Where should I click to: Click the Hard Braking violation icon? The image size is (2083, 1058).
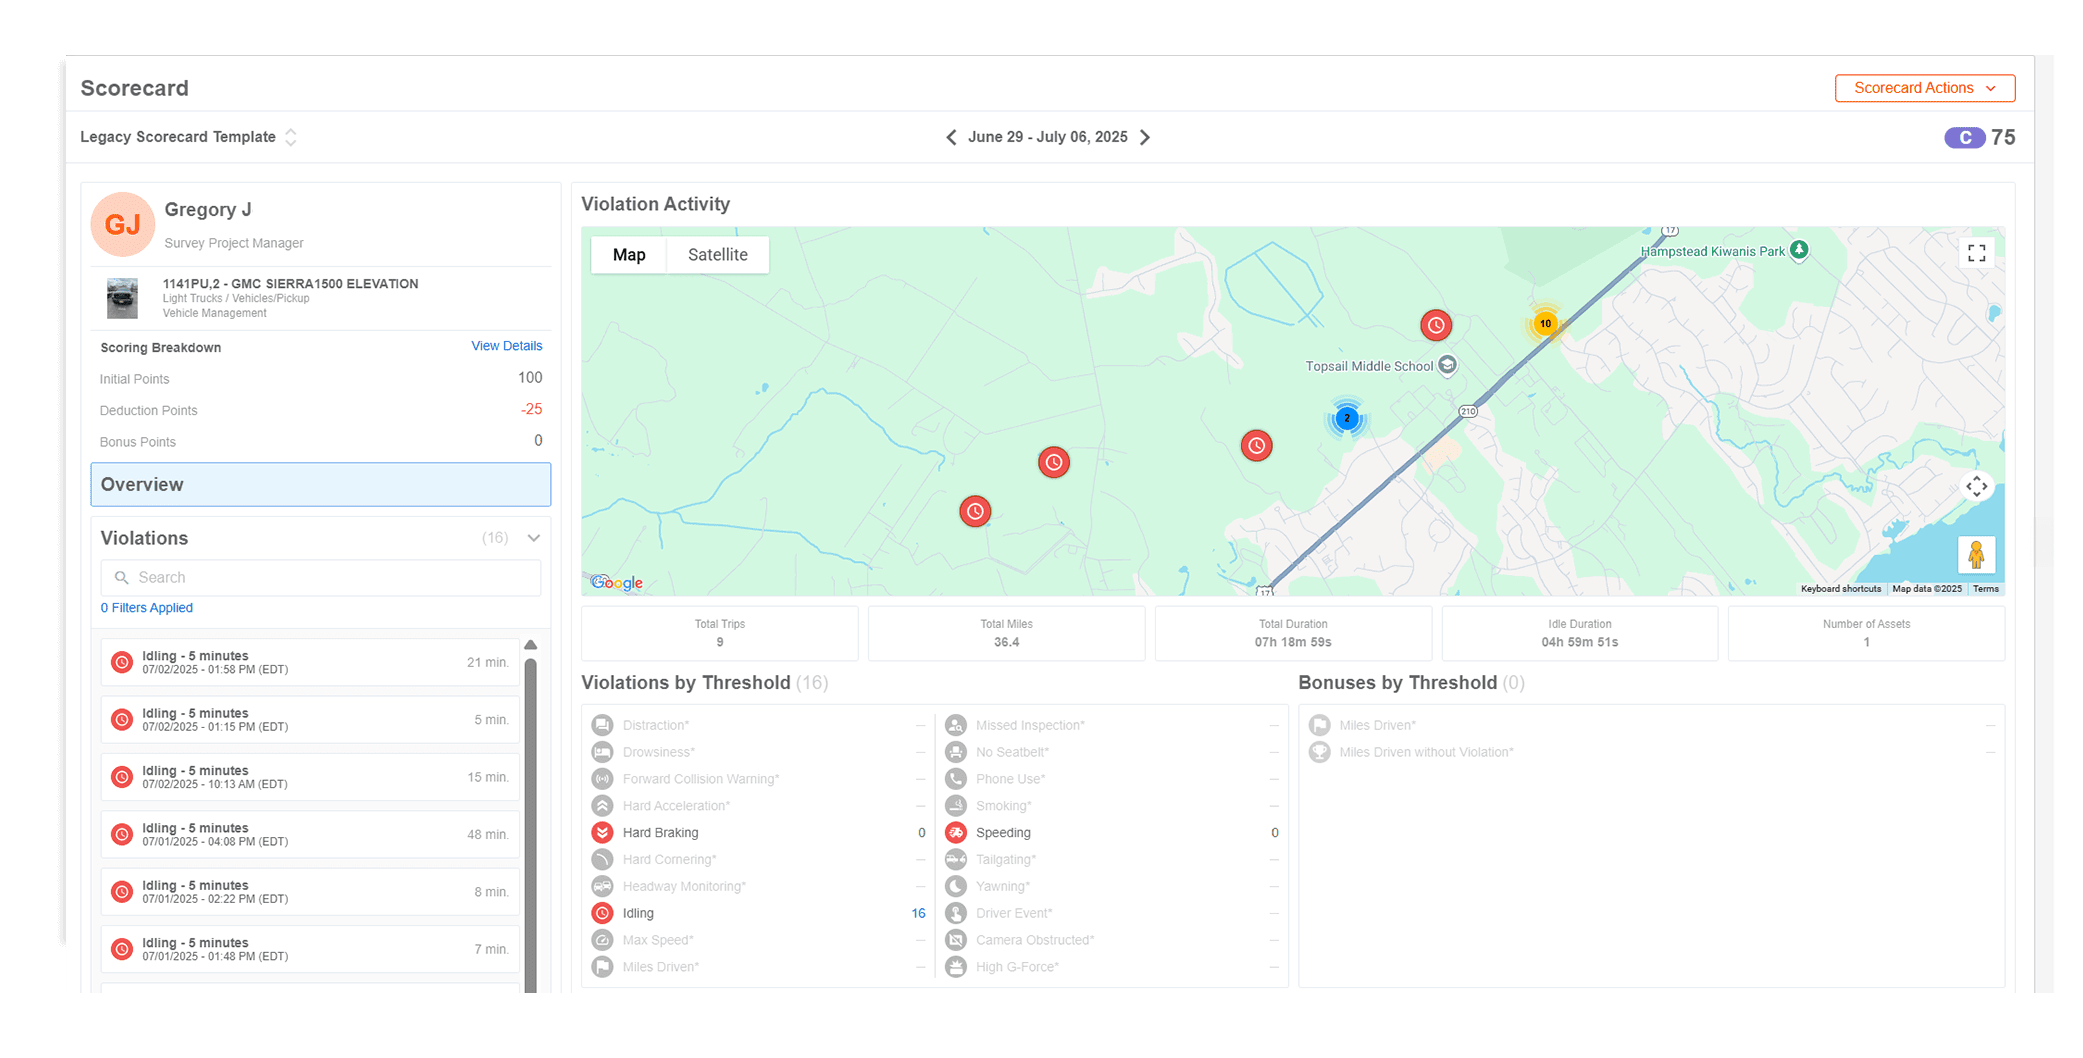602,833
